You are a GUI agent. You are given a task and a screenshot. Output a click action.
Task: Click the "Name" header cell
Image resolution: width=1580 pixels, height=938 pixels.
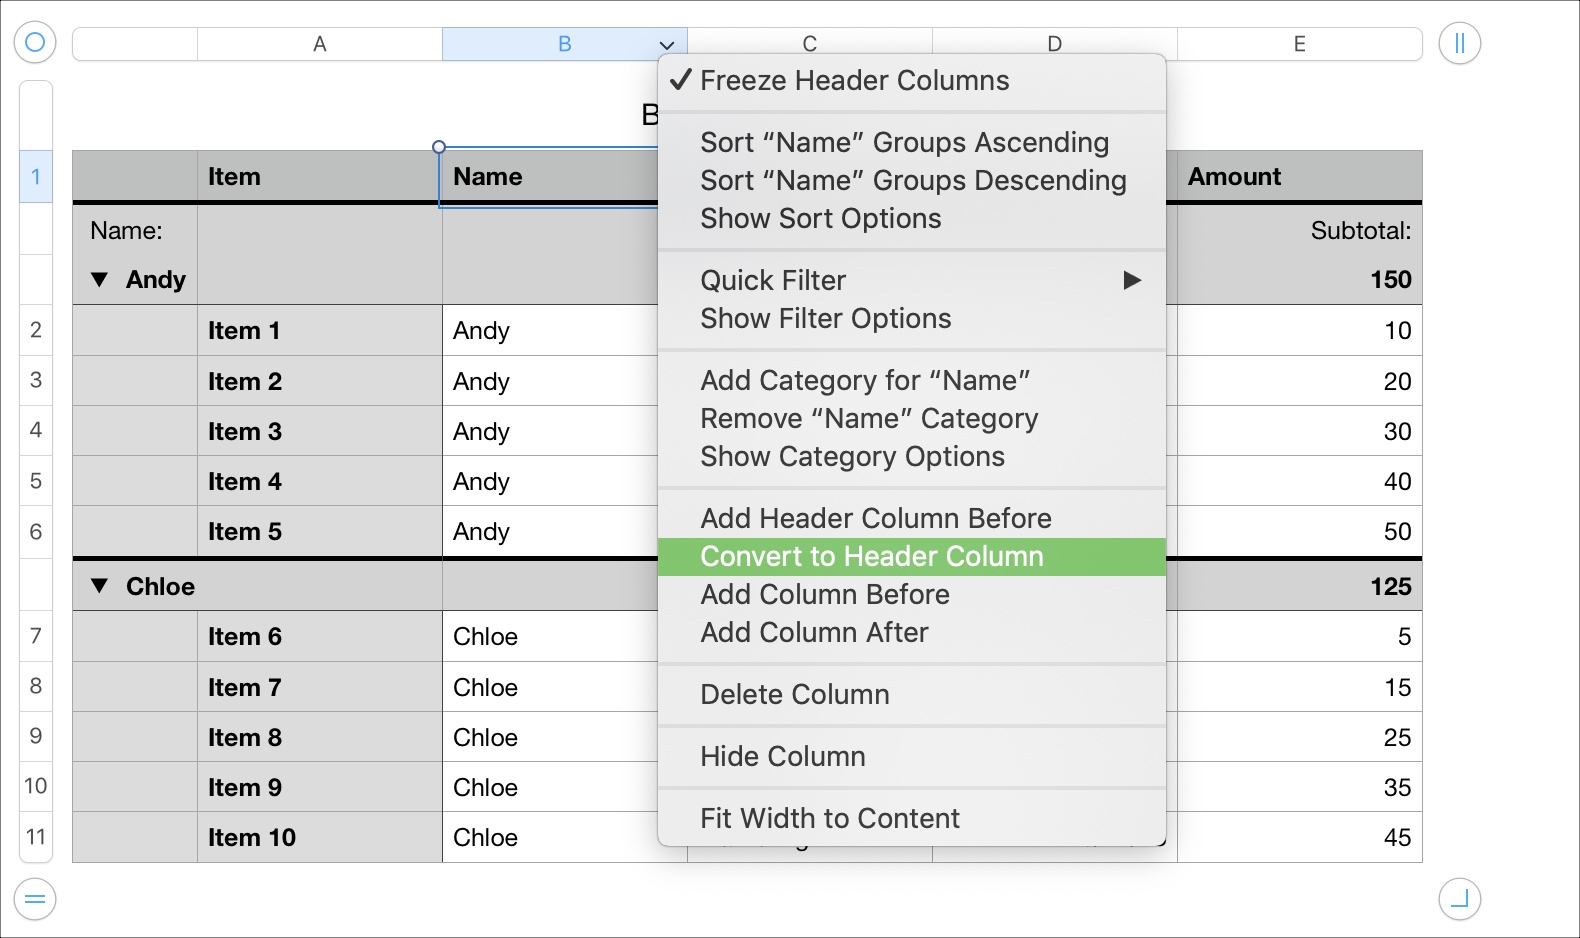549,177
